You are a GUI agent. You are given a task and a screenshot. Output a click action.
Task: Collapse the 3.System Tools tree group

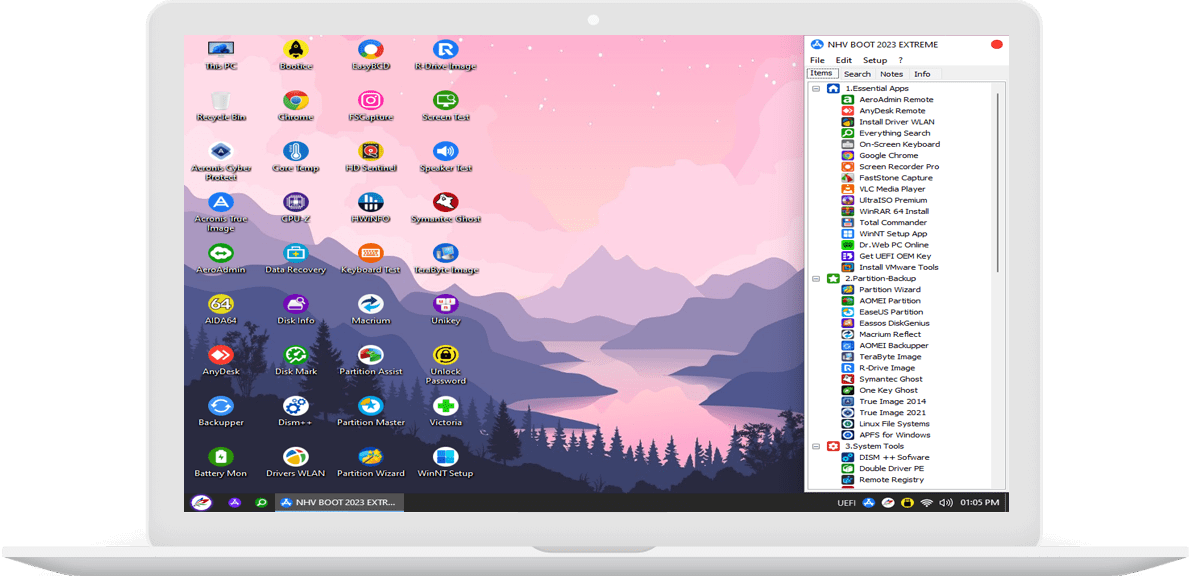pyautogui.click(x=816, y=446)
